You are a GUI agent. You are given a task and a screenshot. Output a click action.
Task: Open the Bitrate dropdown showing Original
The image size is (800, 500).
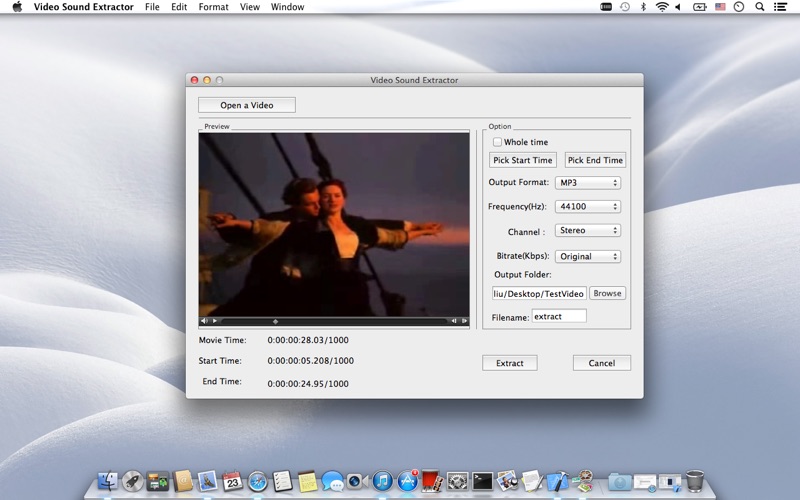[588, 256]
